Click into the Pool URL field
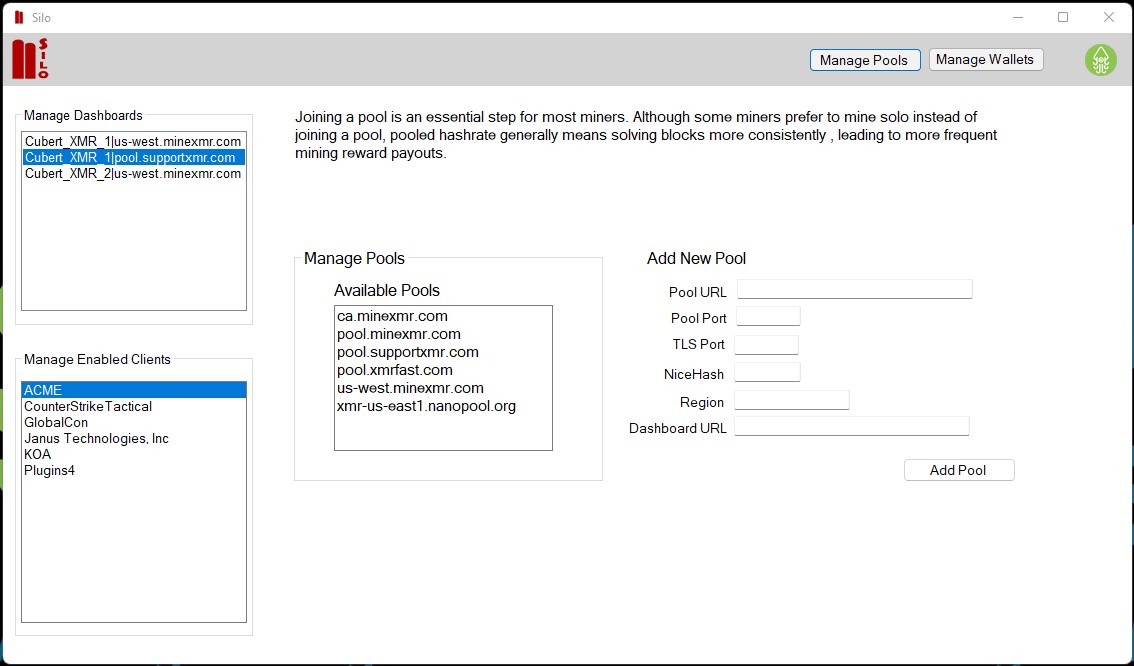This screenshot has width=1134, height=666. click(854, 290)
